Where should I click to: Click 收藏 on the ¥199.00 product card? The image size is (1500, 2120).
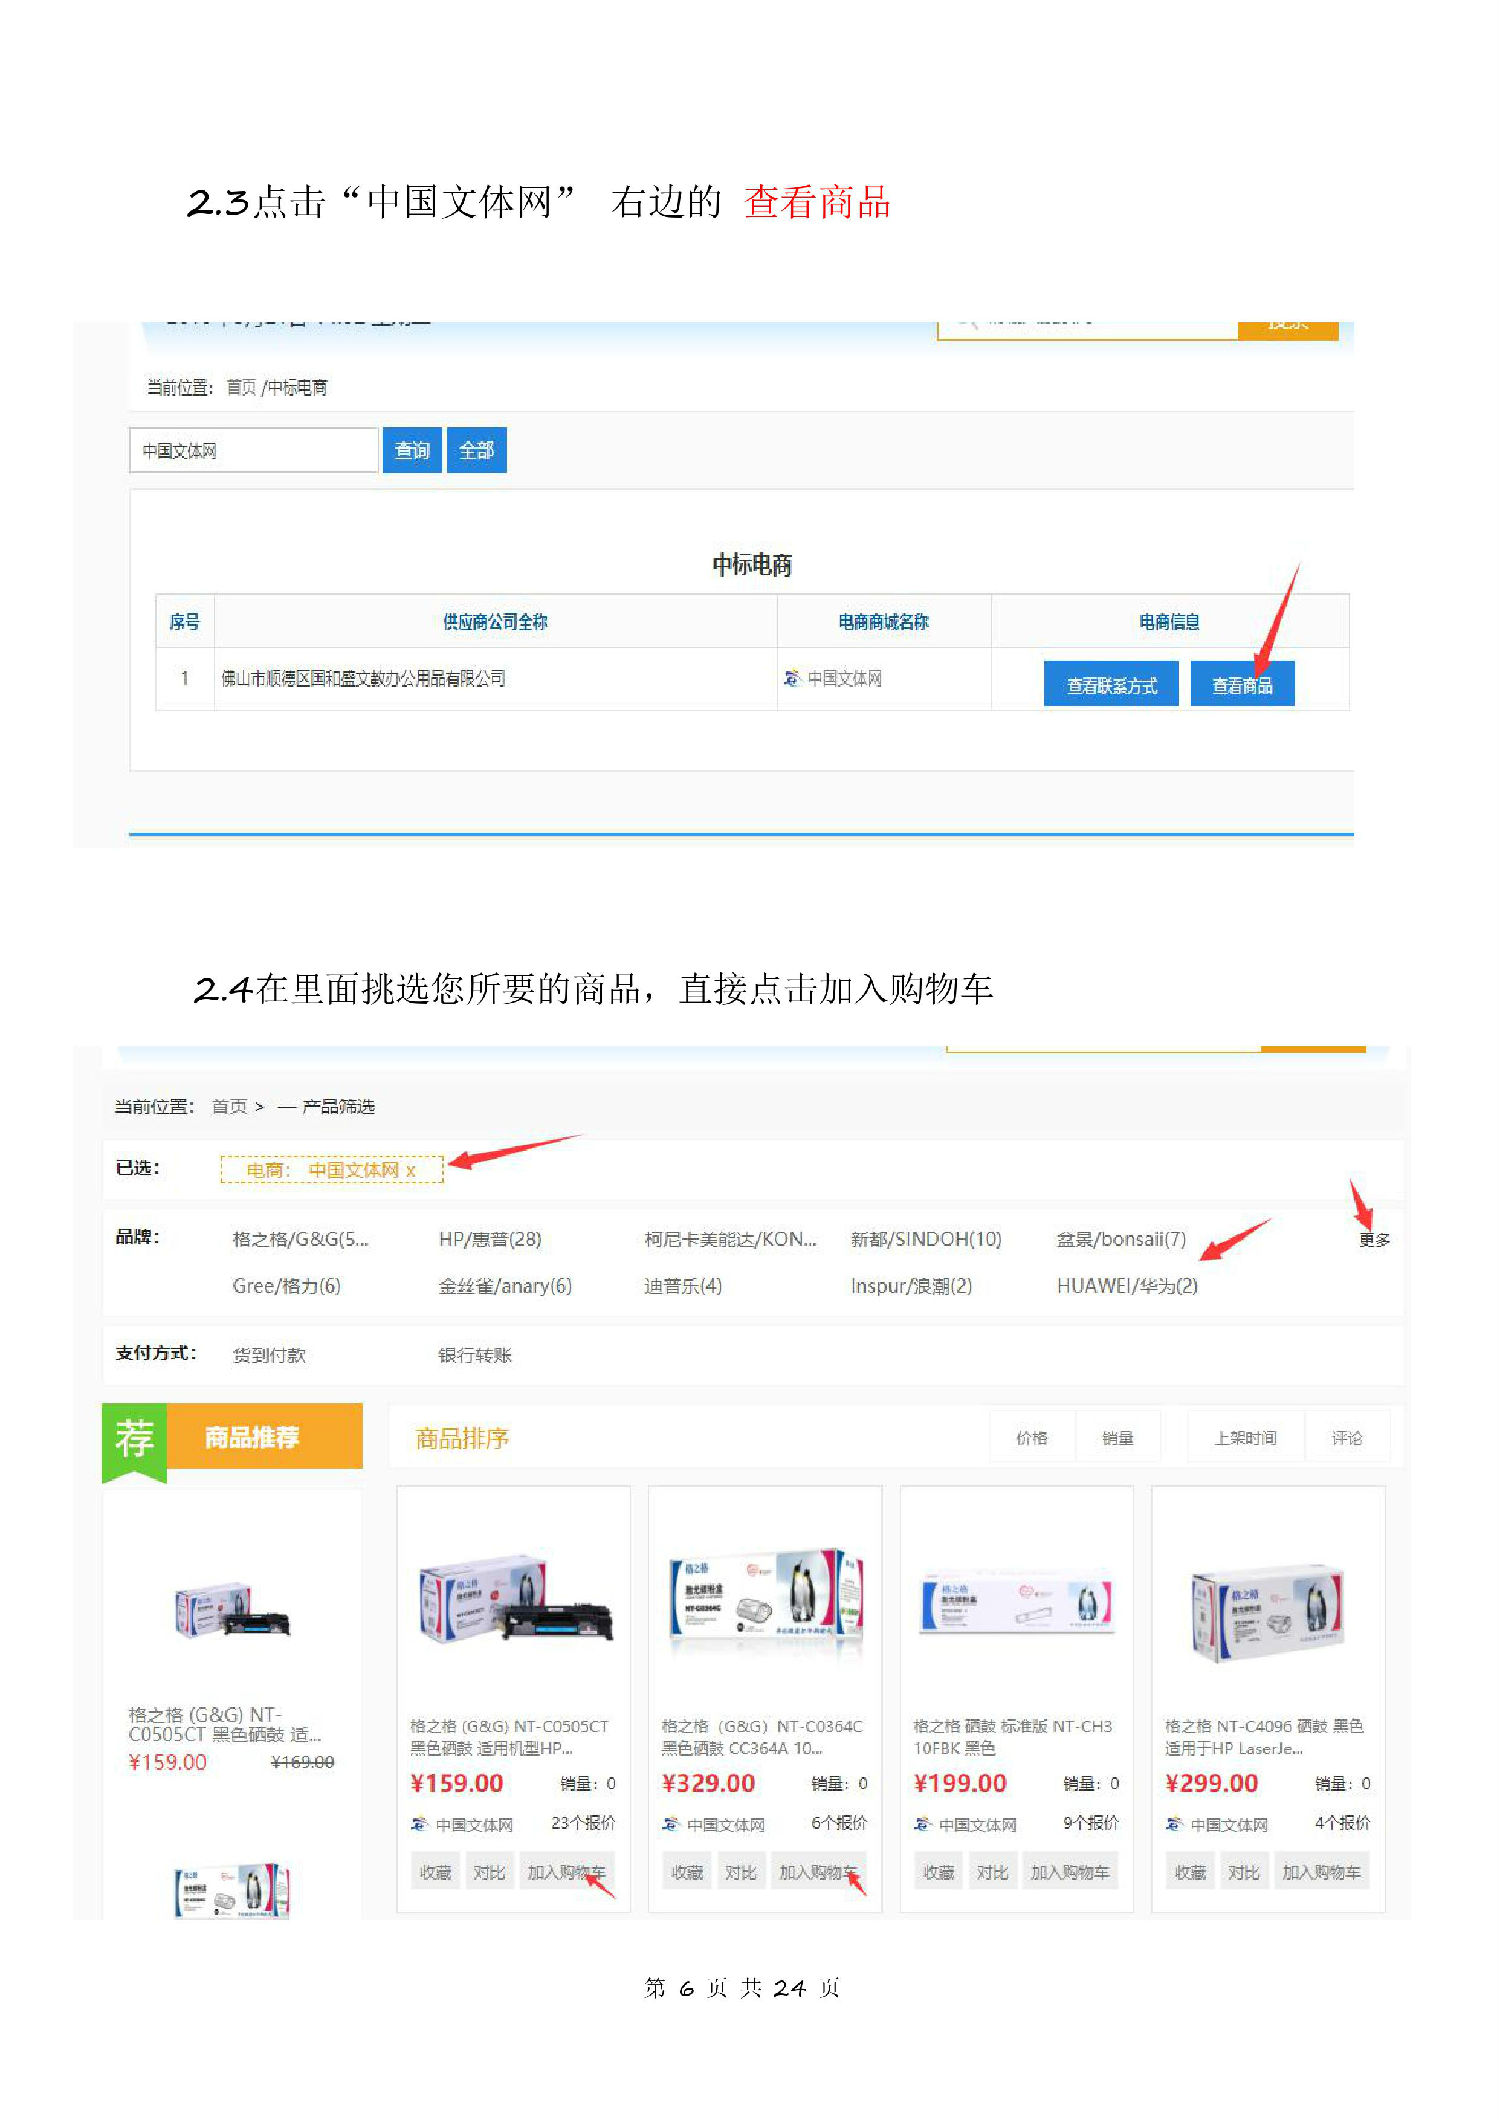[x=938, y=1872]
